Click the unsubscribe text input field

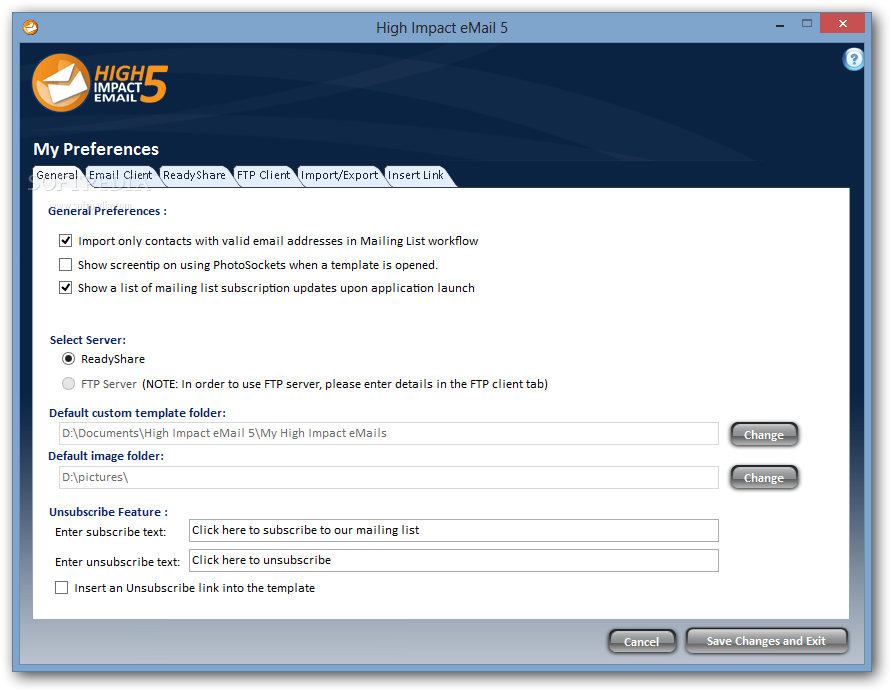point(453,561)
